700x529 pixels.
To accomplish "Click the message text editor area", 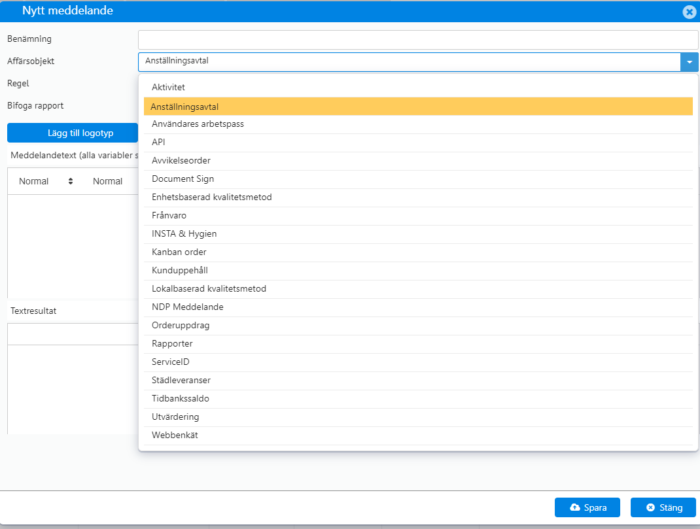I will pyautogui.click(x=73, y=246).
